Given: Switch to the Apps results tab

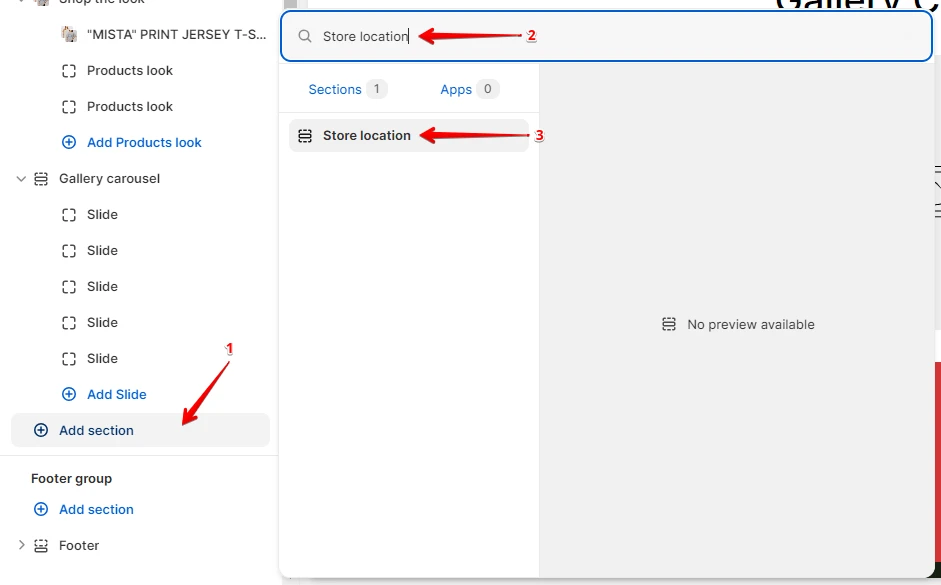Looking at the screenshot, I should click(x=469, y=89).
